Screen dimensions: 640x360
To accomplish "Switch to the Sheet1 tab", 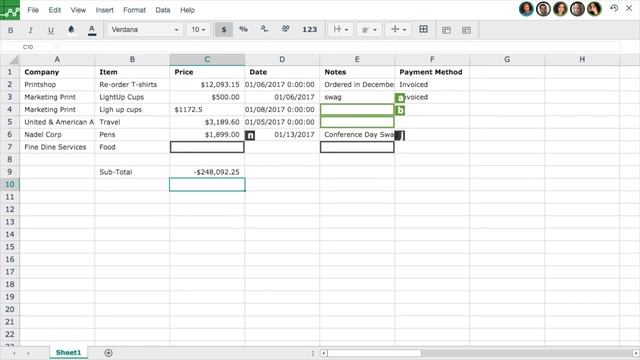I will click(x=68, y=352).
